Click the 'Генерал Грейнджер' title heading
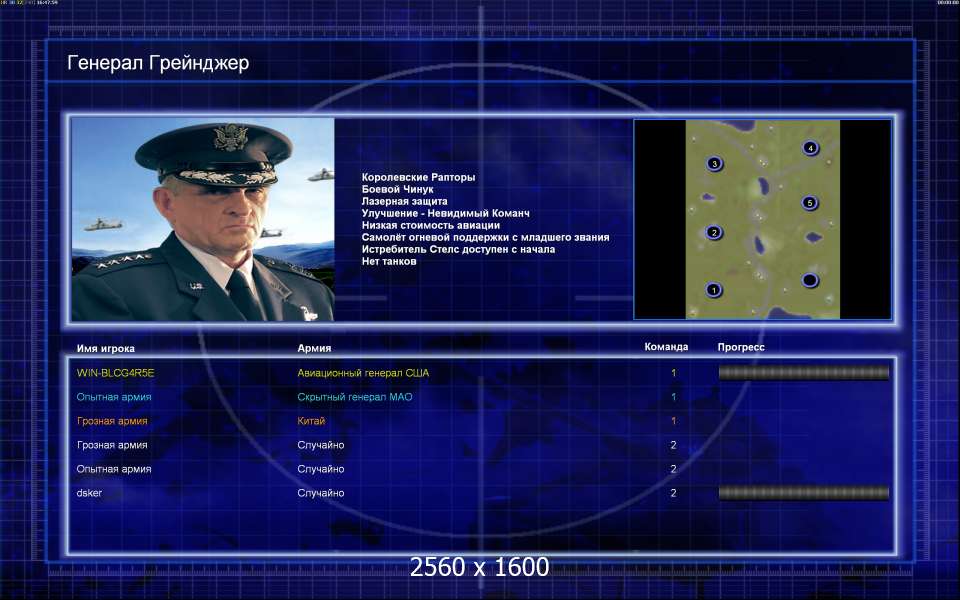 pyautogui.click(x=158, y=63)
